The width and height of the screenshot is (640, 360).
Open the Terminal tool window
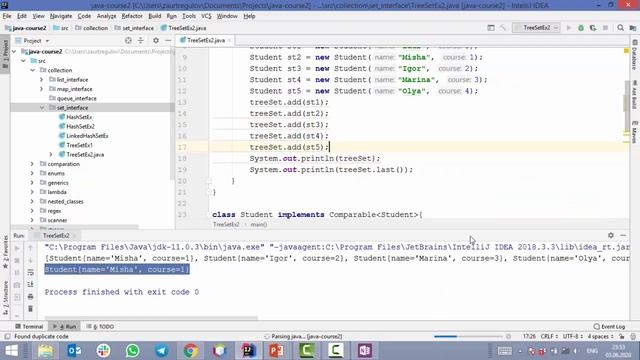[29, 327]
